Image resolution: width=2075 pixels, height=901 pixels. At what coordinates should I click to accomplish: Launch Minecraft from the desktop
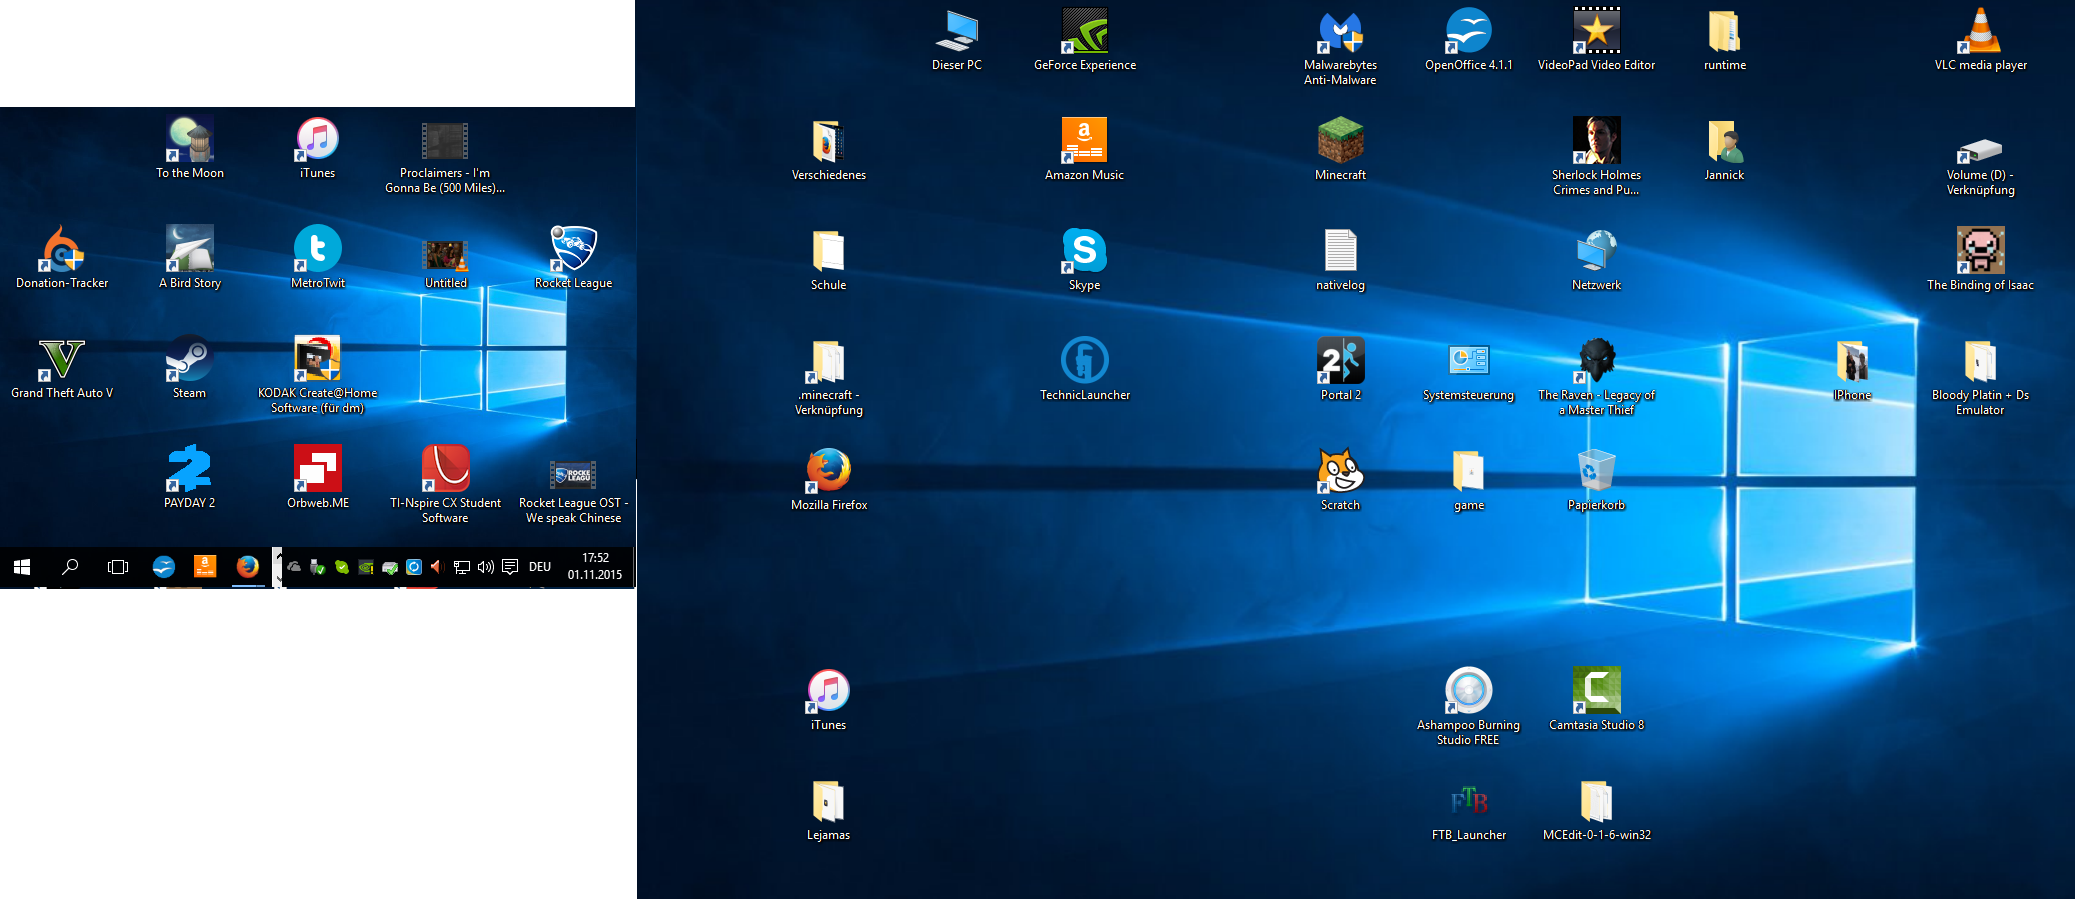[1340, 150]
